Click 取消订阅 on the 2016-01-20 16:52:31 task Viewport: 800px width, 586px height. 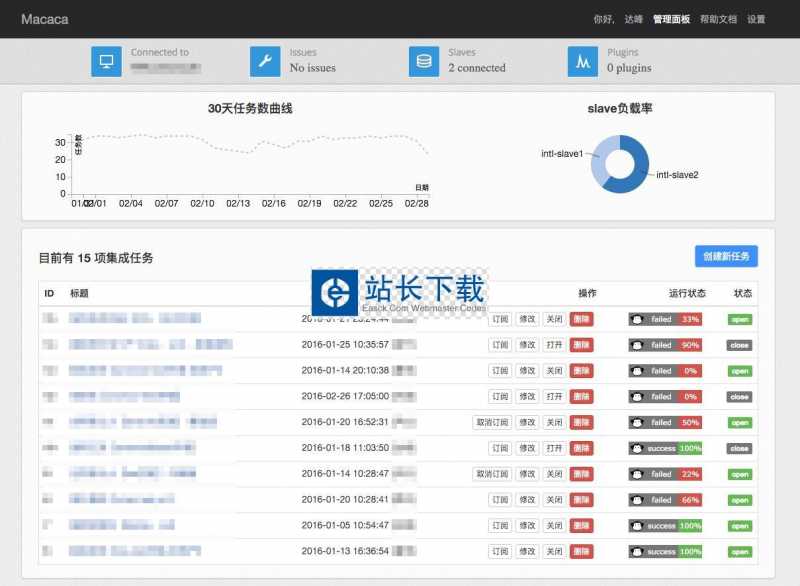[492, 423]
